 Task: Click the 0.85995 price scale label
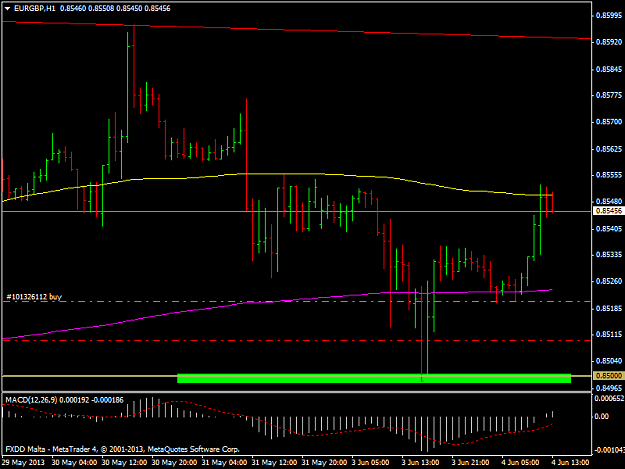coord(609,16)
